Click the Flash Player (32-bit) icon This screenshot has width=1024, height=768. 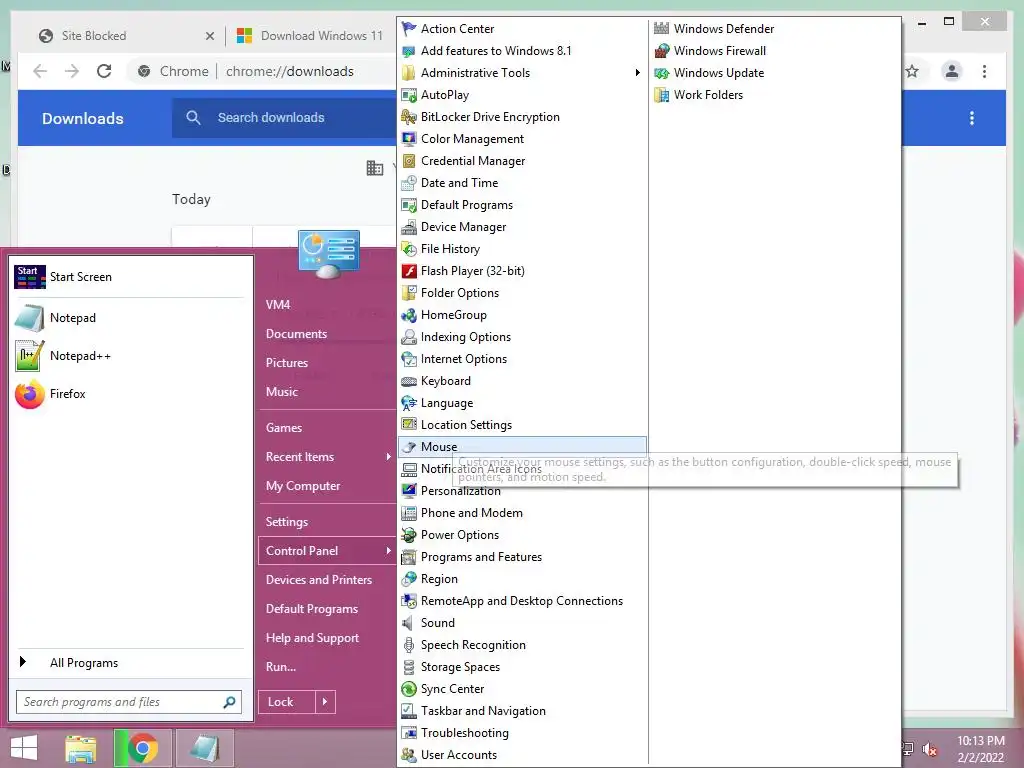[409, 271]
